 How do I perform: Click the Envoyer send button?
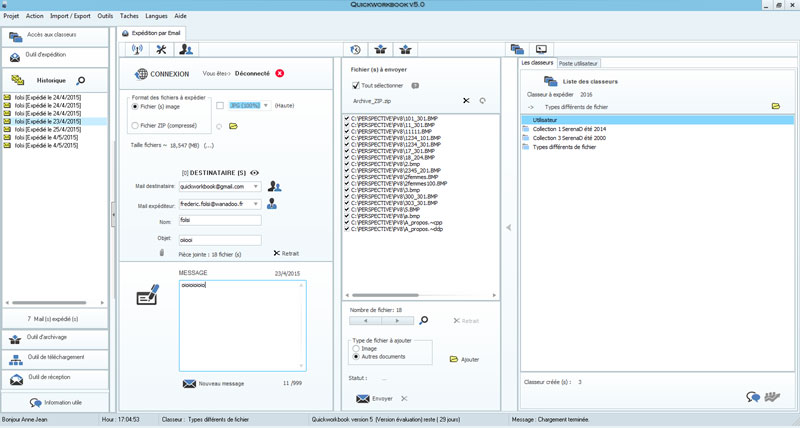376,399
